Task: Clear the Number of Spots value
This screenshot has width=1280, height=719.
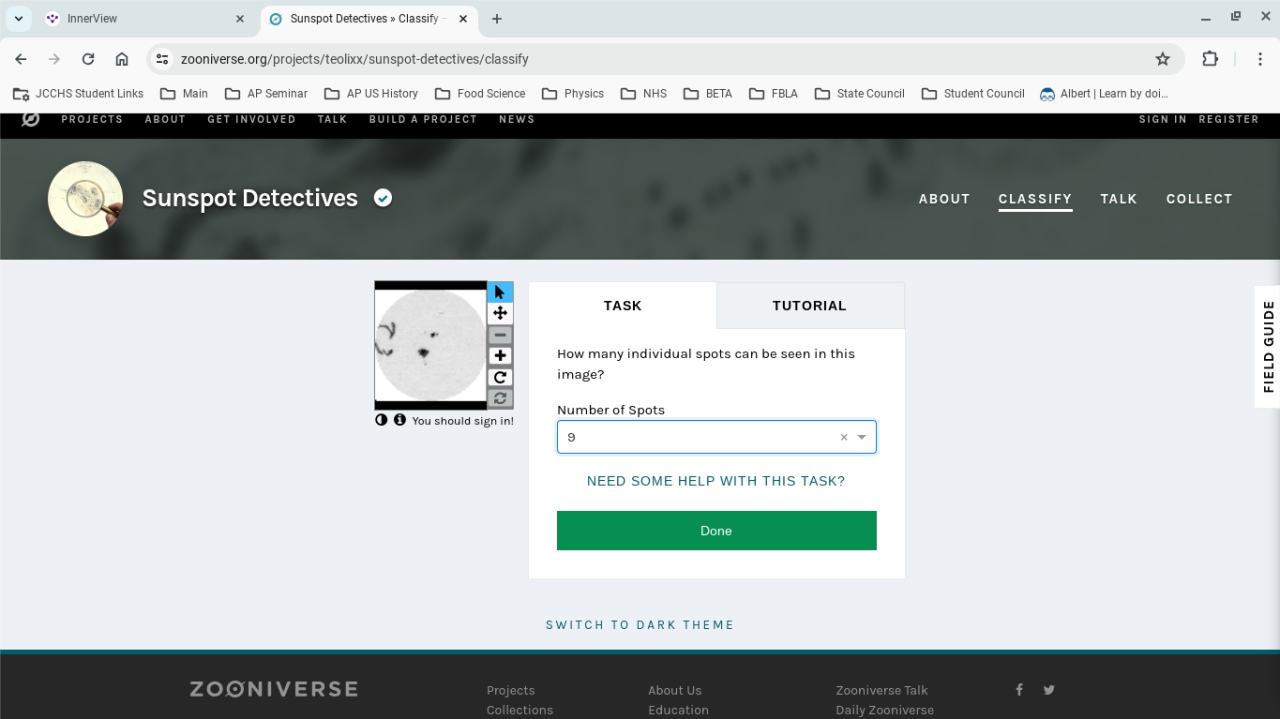Action: click(843, 437)
